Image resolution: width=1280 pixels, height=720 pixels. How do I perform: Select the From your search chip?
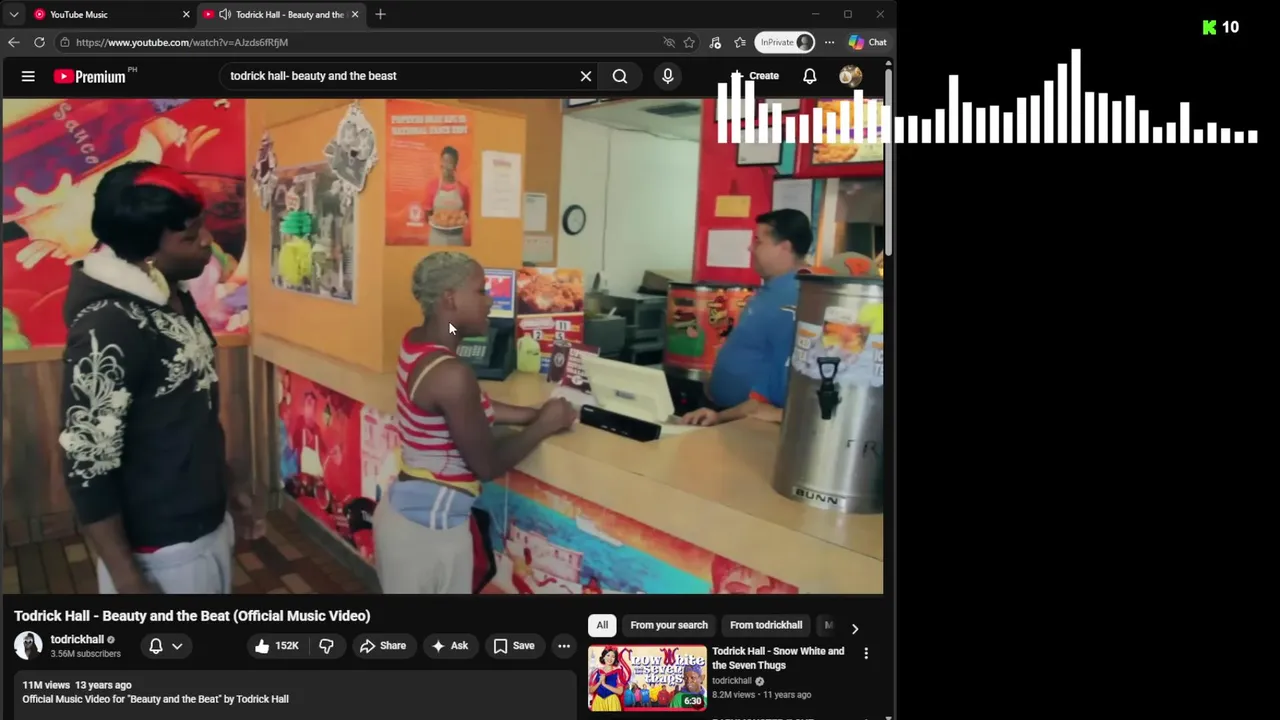(669, 625)
